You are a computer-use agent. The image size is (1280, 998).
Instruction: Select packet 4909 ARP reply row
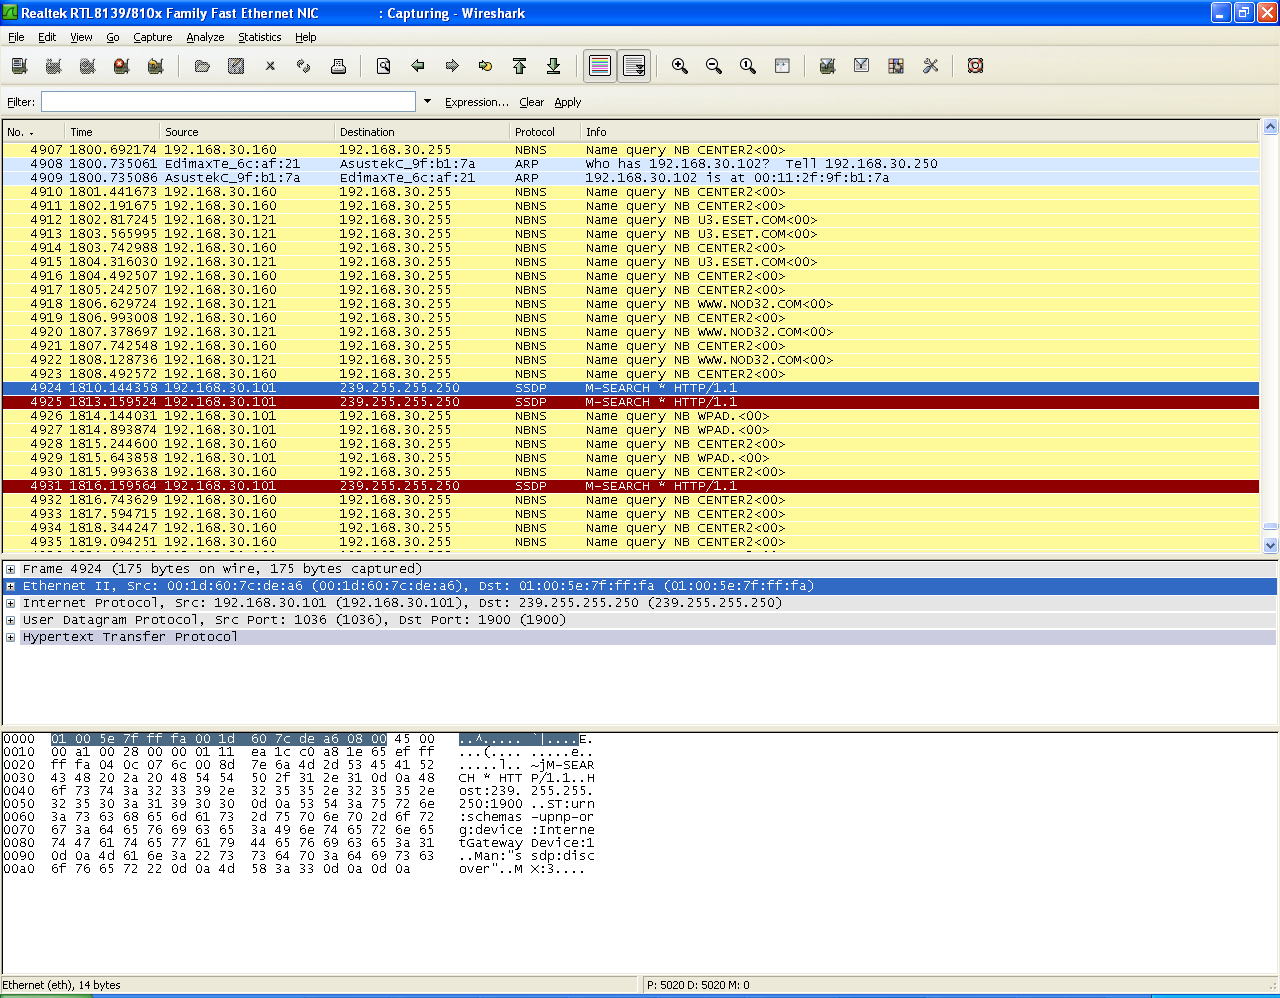pos(630,178)
